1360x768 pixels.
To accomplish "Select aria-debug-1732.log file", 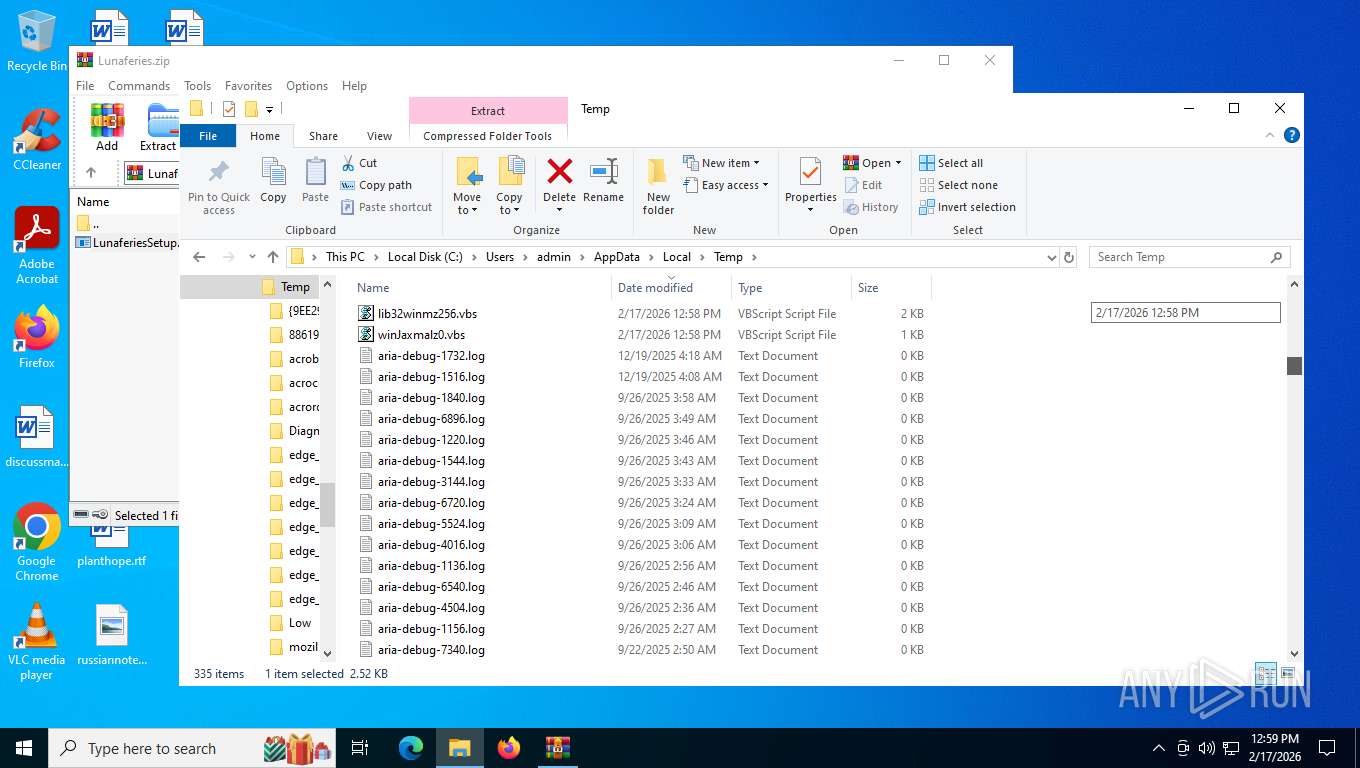I will [x=431, y=355].
